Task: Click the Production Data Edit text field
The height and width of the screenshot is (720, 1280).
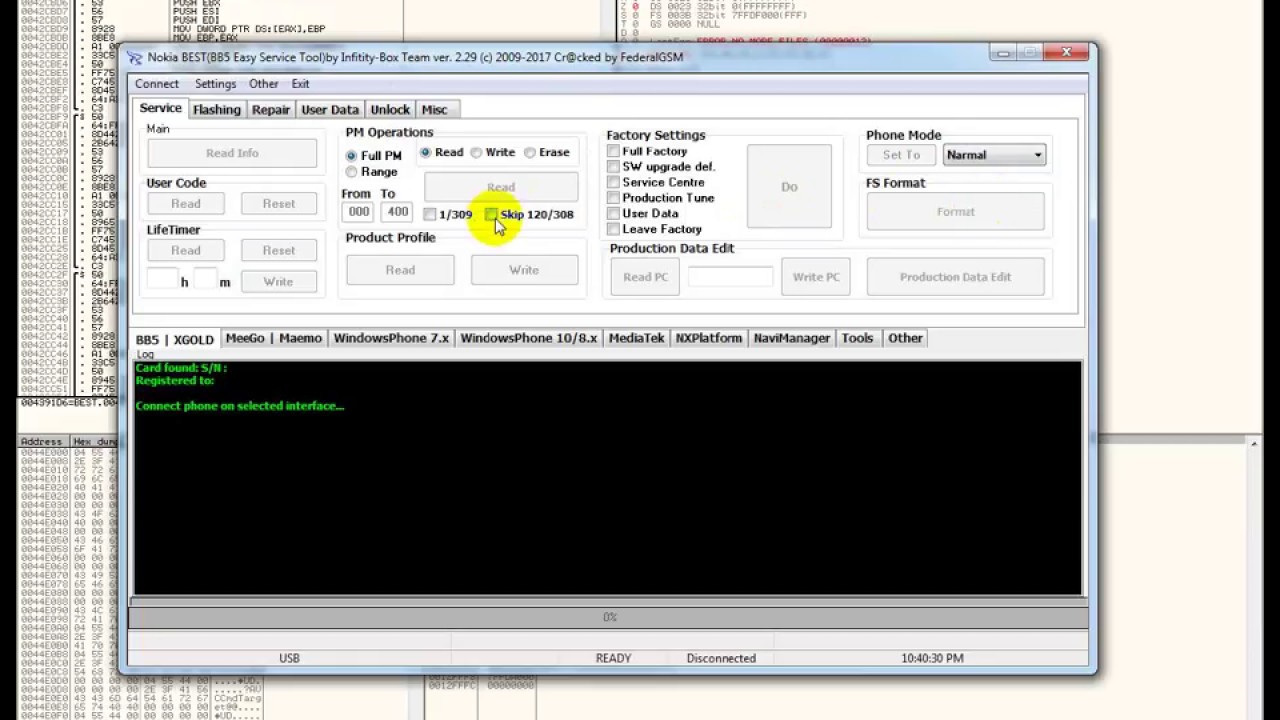Action: click(x=730, y=277)
